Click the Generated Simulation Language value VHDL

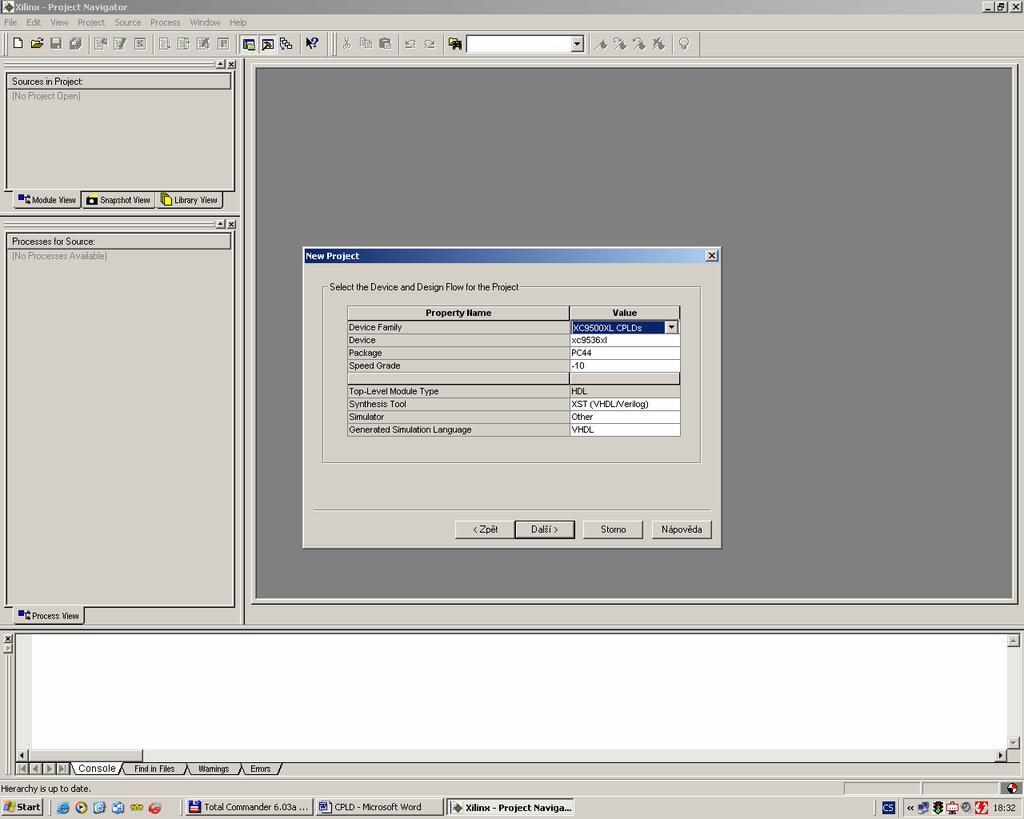[624, 430]
